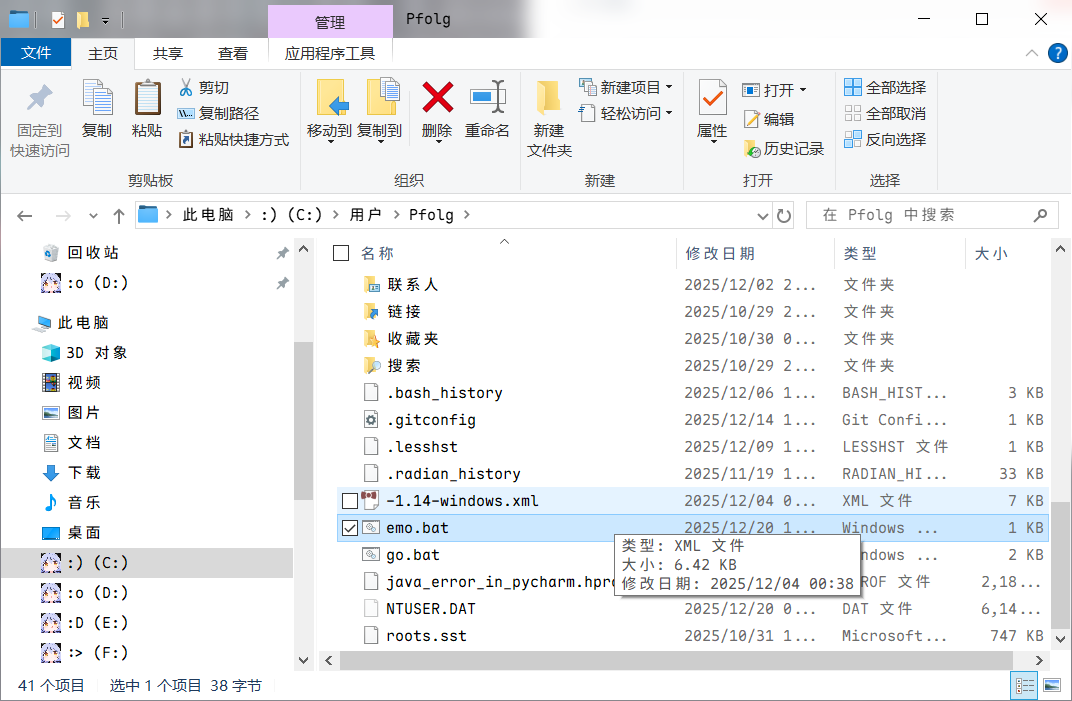Viewport: 1072px width, 701px height.
Task: Check the checkbox beside -1.14-windows.xml
Action: (349, 500)
